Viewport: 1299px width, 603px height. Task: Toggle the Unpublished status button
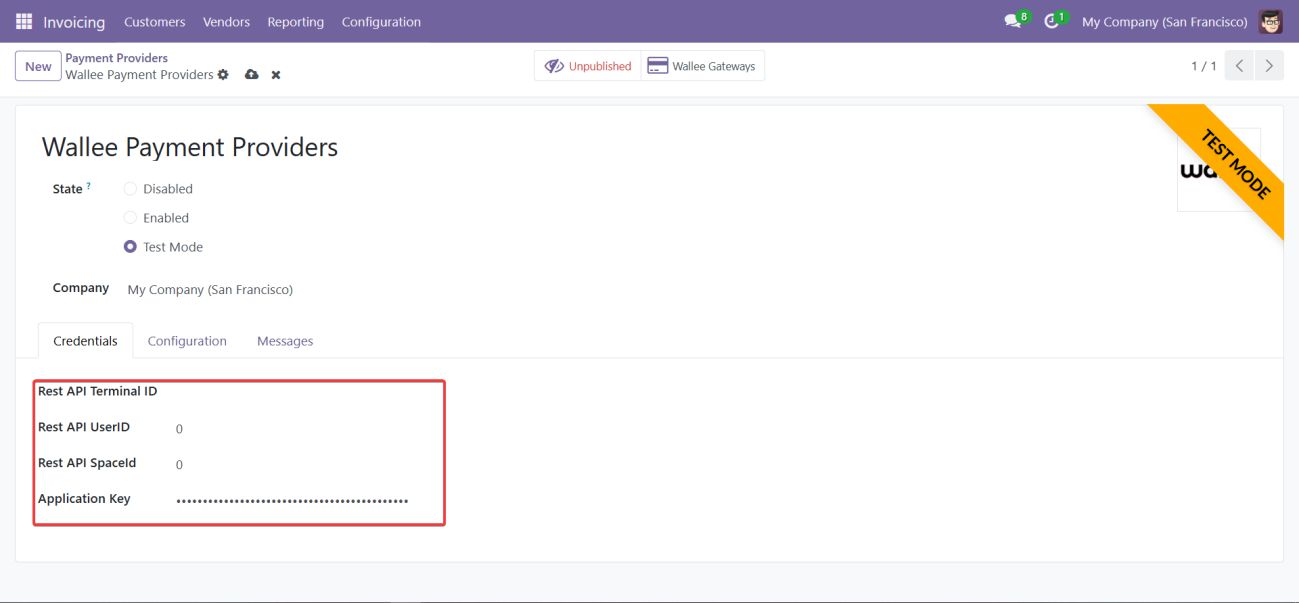pos(588,66)
